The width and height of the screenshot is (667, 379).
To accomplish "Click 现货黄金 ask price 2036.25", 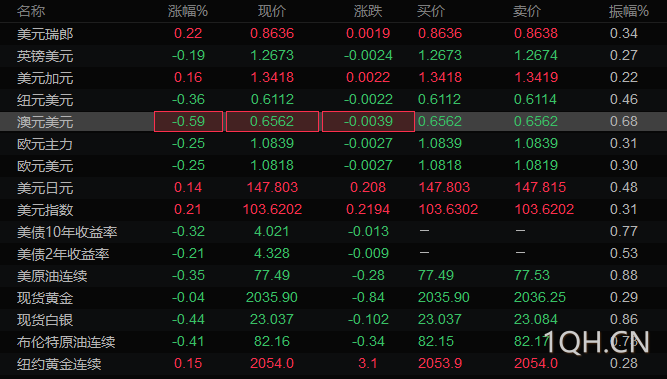I will pyautogui.click(x=540, y=297).
